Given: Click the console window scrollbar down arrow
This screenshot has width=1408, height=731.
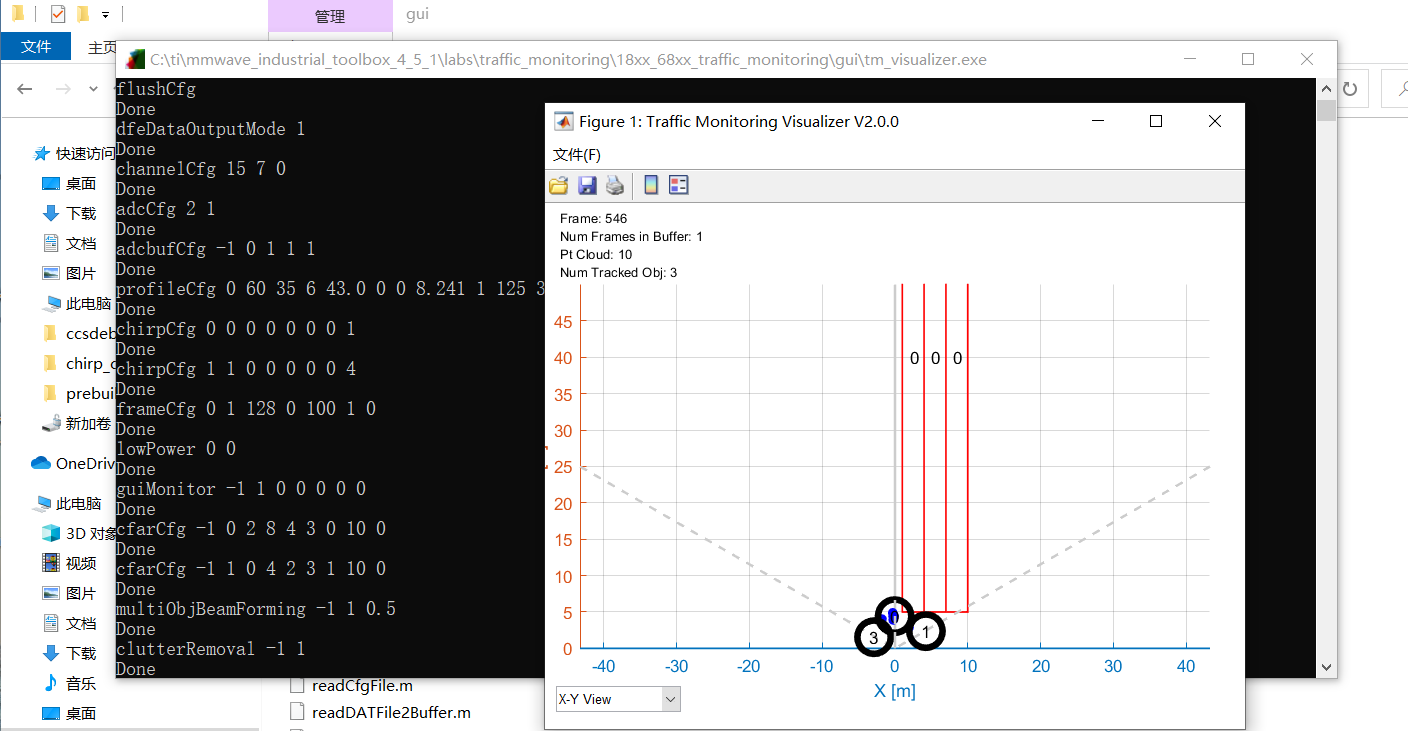Looking at the screenshot, I should [x=1327, y=666].
